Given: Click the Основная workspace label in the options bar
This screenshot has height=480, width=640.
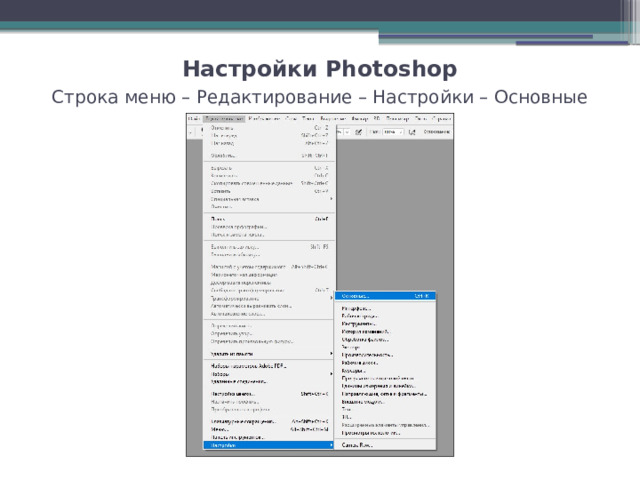Looking at the screenshot, I should pyautogui.click(x=437, y=132).
